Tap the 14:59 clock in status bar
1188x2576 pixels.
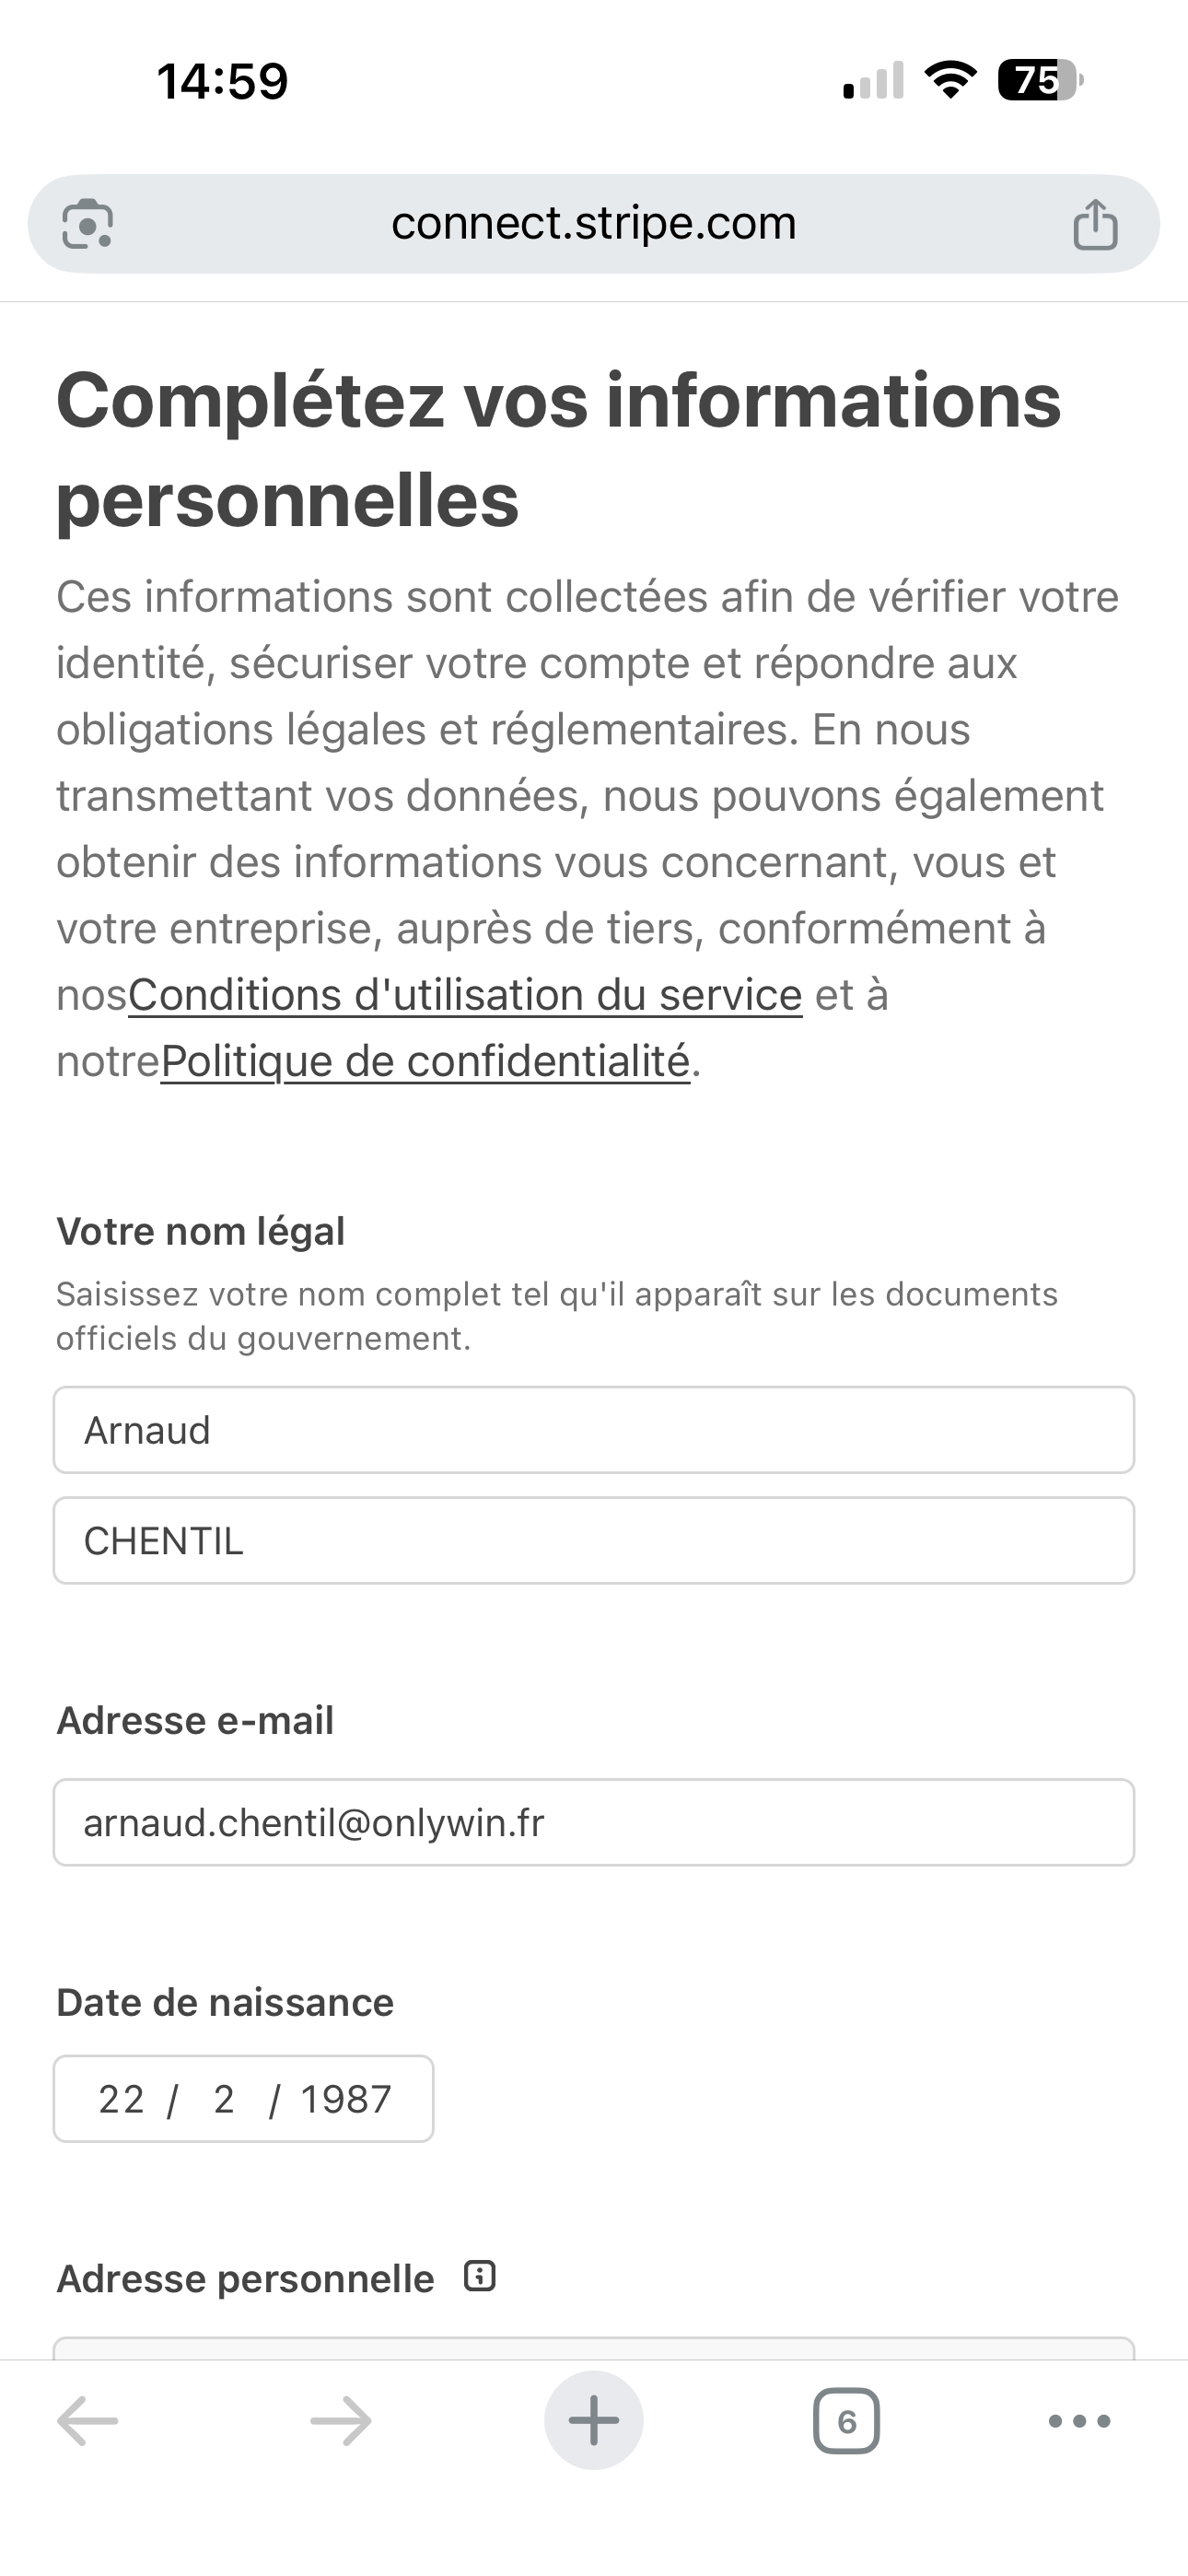pos(222,81)
